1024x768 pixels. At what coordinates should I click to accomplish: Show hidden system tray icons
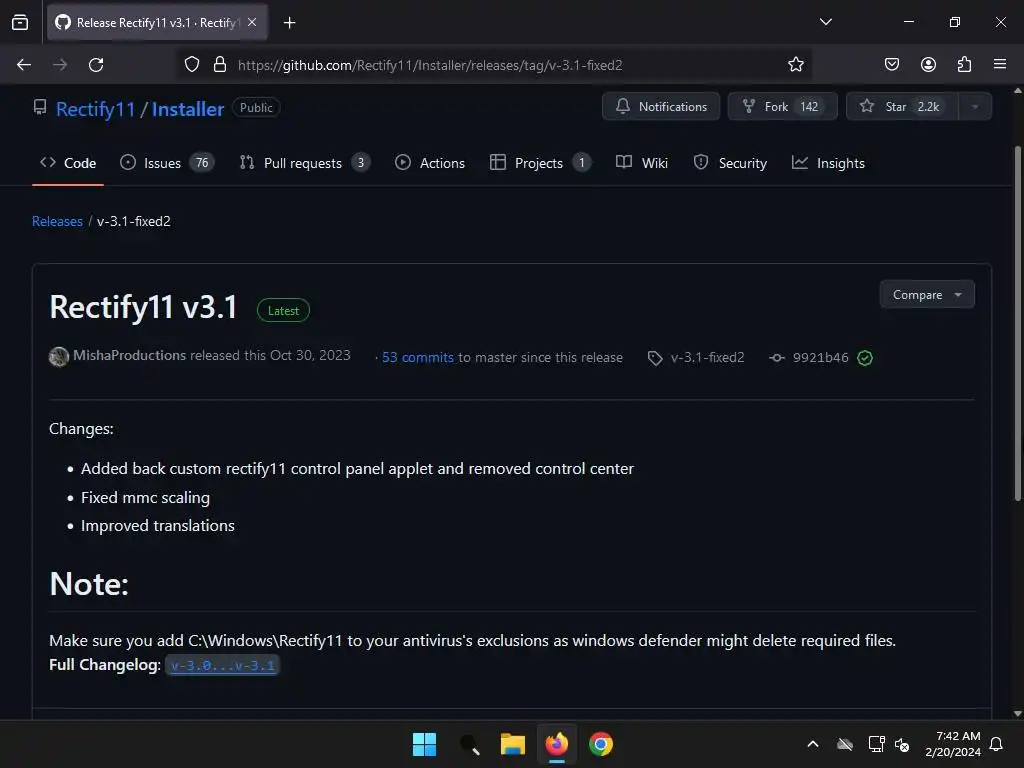coord(813,744)
